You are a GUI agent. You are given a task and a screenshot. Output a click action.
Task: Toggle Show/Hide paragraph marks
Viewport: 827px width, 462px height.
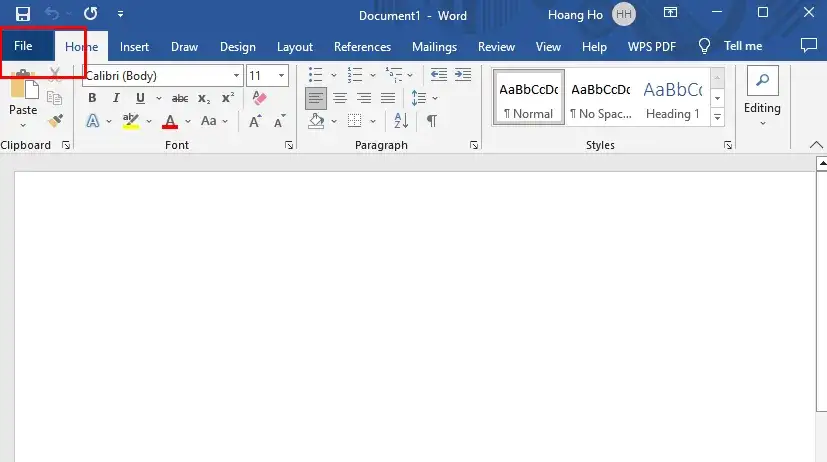[x=432, y=121]
